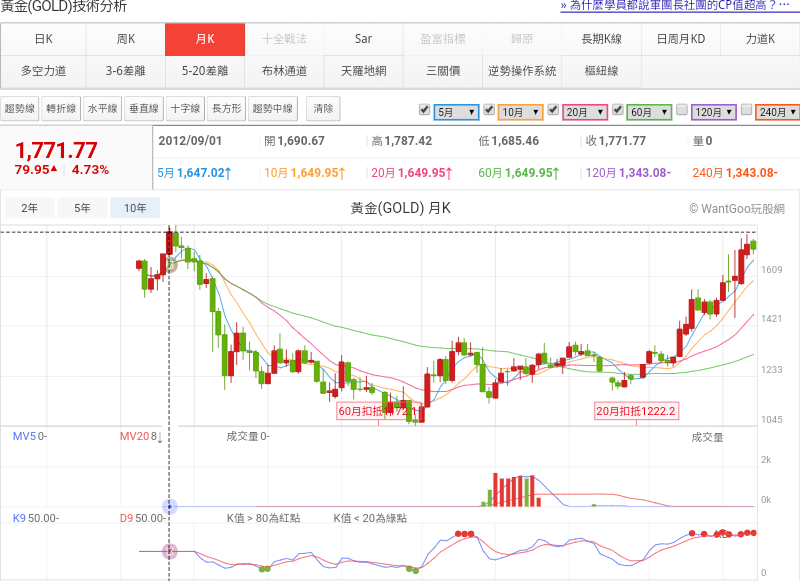Screen dimensions: 800x581
Task: Tick the 240月 moving average checkbox
Action: (746, 110)
